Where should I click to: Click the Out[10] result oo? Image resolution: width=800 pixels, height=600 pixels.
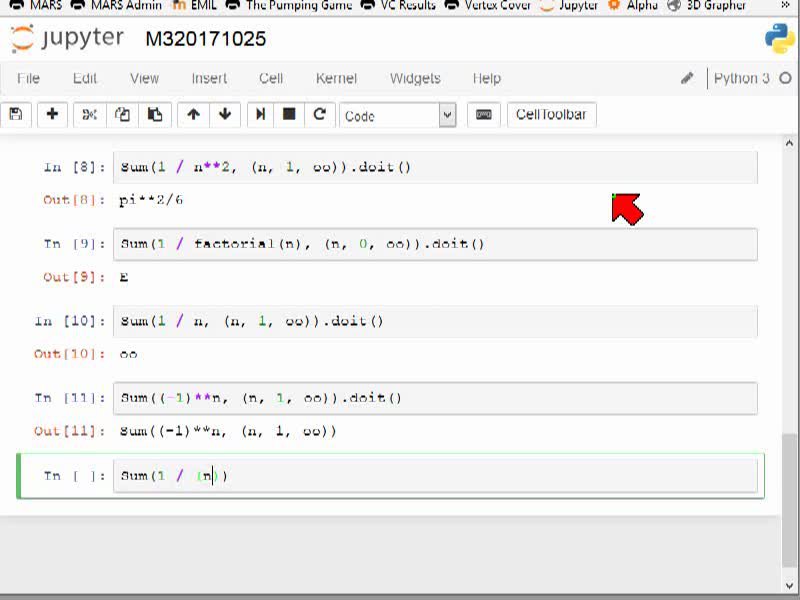click(128, 354)
